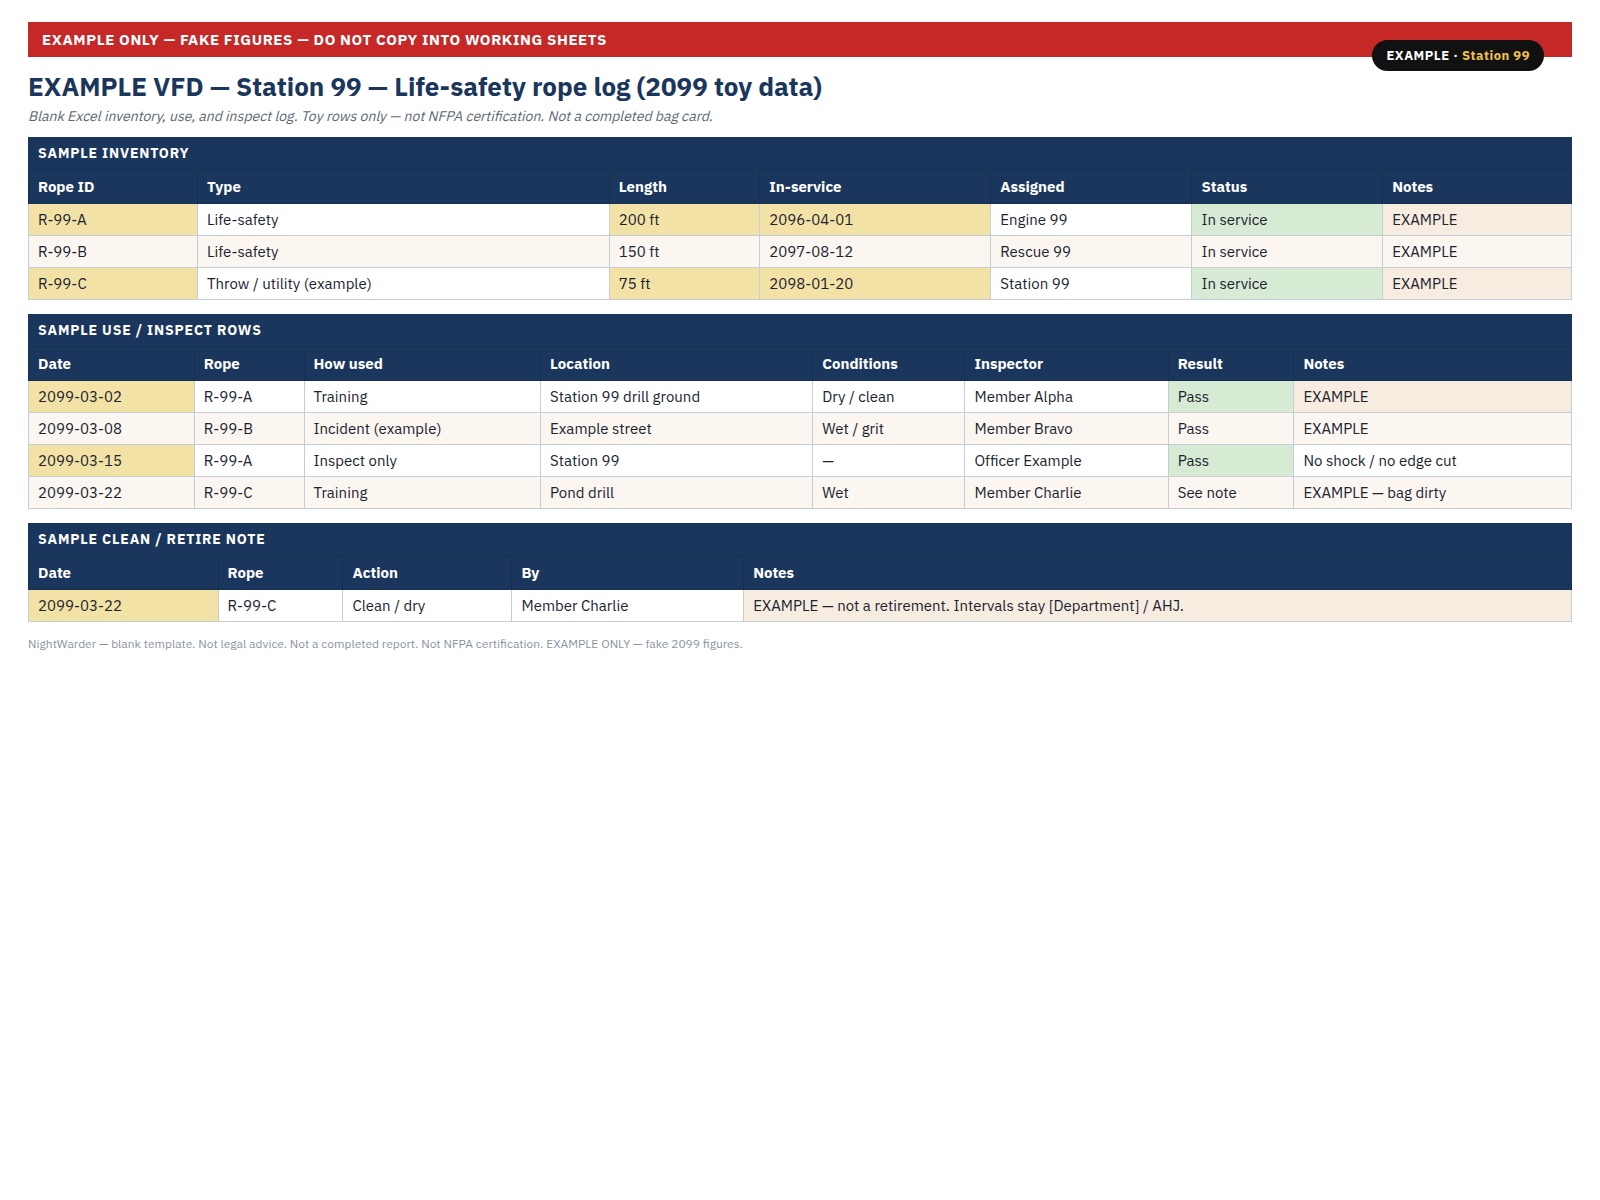Select the Station 99 assigned cell in inventory
This screenshot has width=1600, height=1200.
(x=1091, y=284)
